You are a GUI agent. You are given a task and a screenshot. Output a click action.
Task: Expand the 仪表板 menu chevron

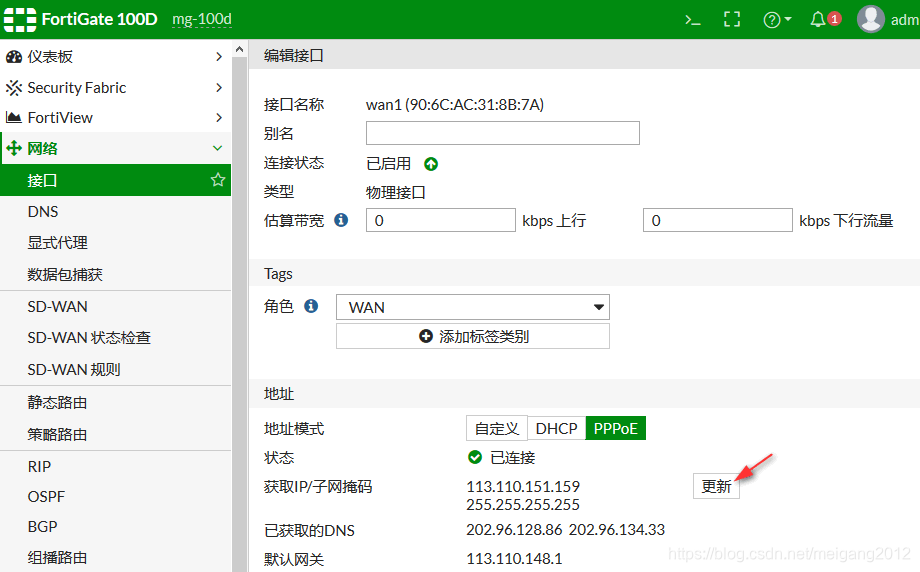click(x=219, y=57)
